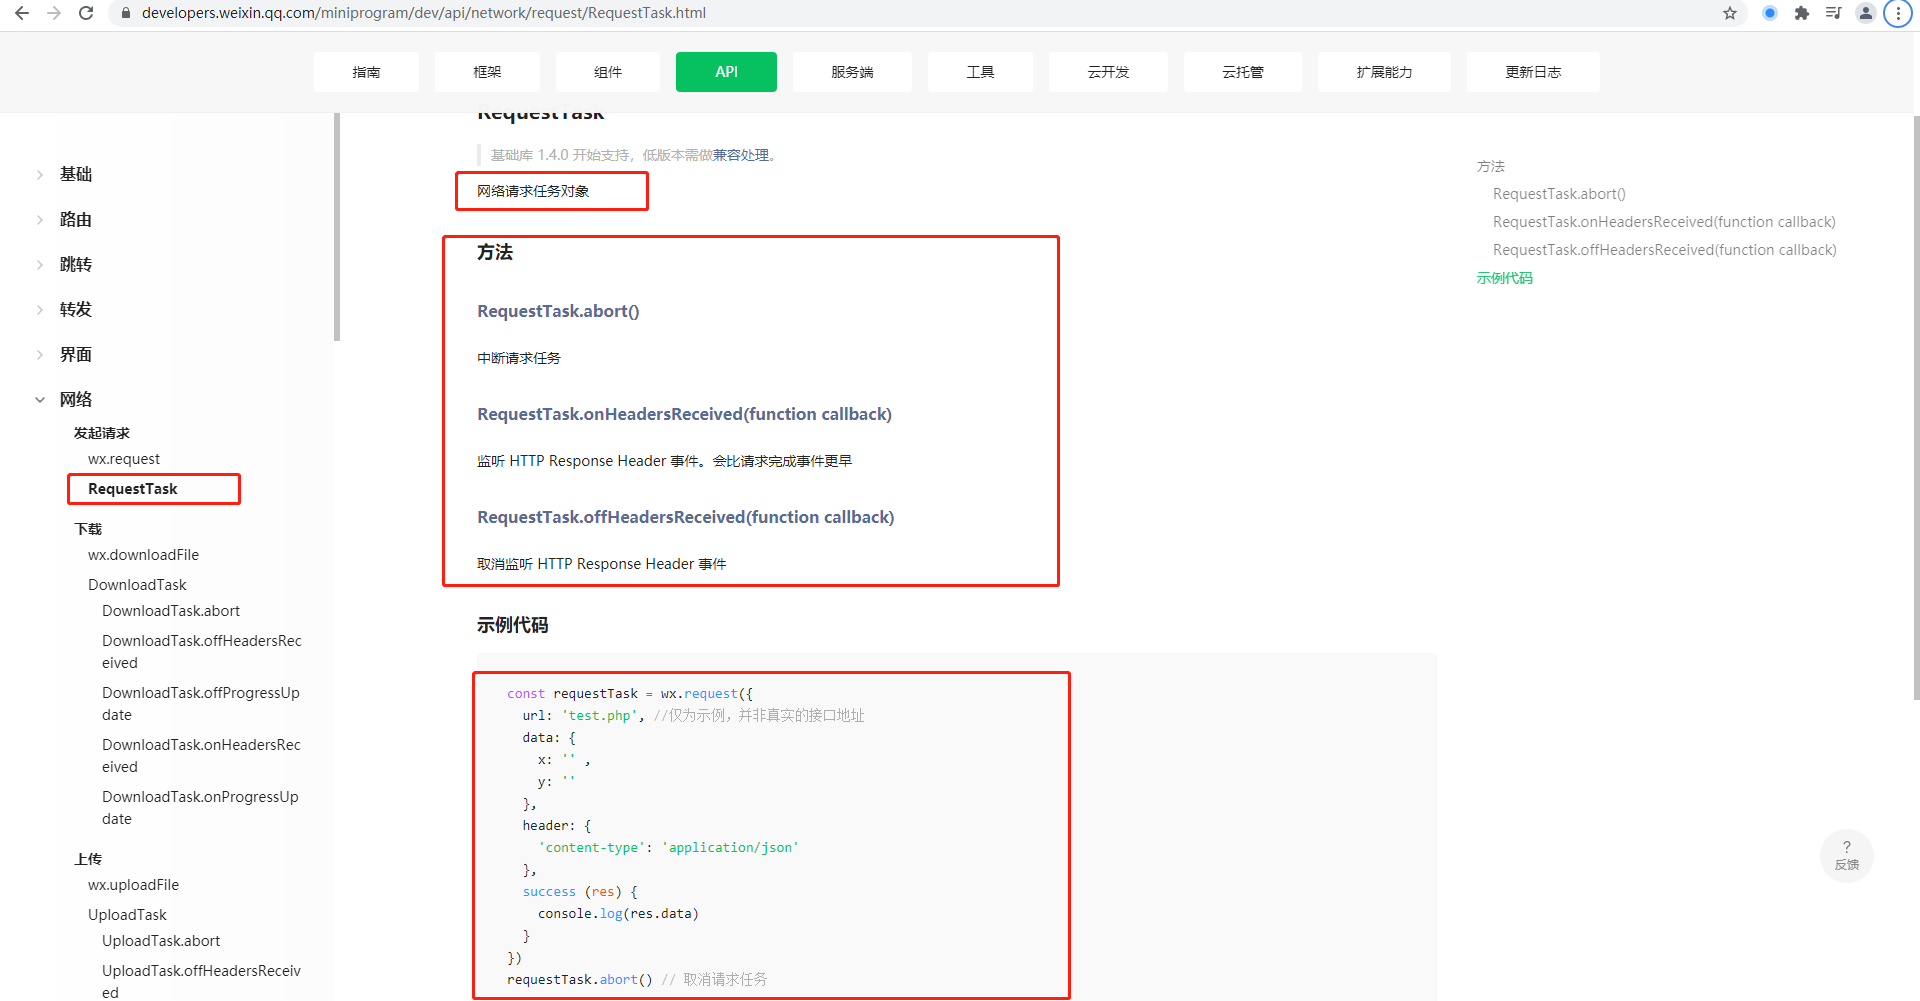This screenshot has height=1001, width=1920.
Task: Open DownloadTask.onHeadersReceived in the sidebar
Action: click(x=201, y=756)
